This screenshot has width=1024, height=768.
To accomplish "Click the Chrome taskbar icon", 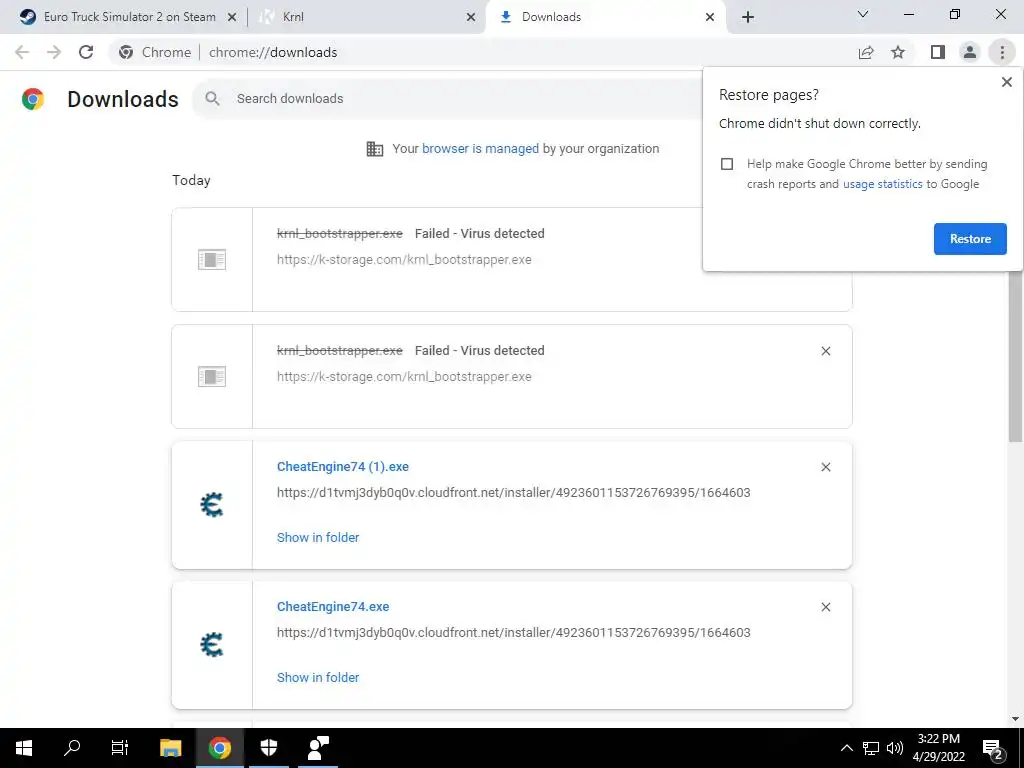I will (x=219, y=748).
